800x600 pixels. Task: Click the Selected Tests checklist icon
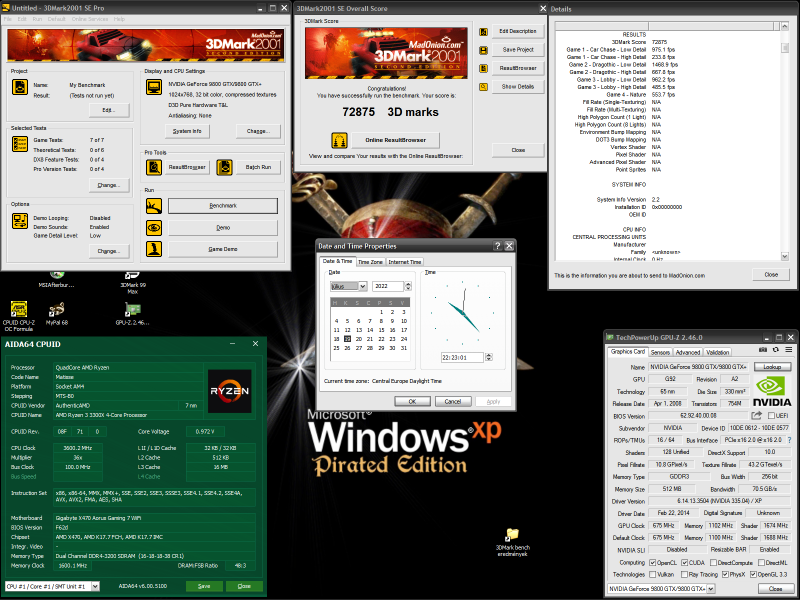point(20,144)
